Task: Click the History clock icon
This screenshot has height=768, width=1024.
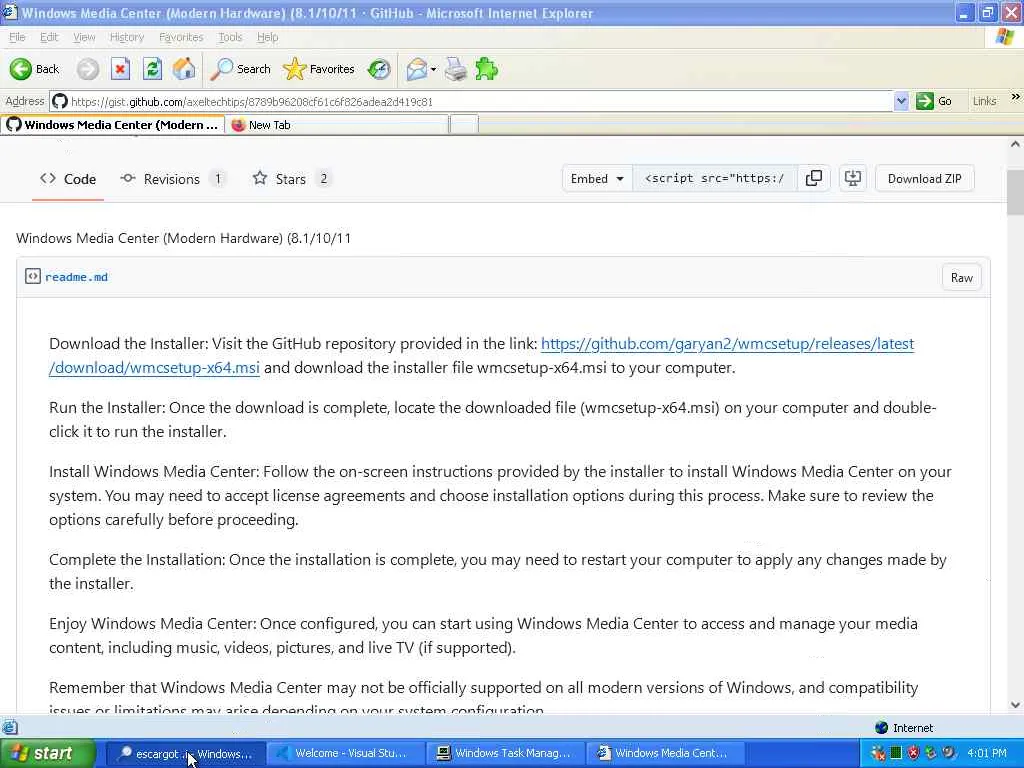Action: click(x=379, y=69)
